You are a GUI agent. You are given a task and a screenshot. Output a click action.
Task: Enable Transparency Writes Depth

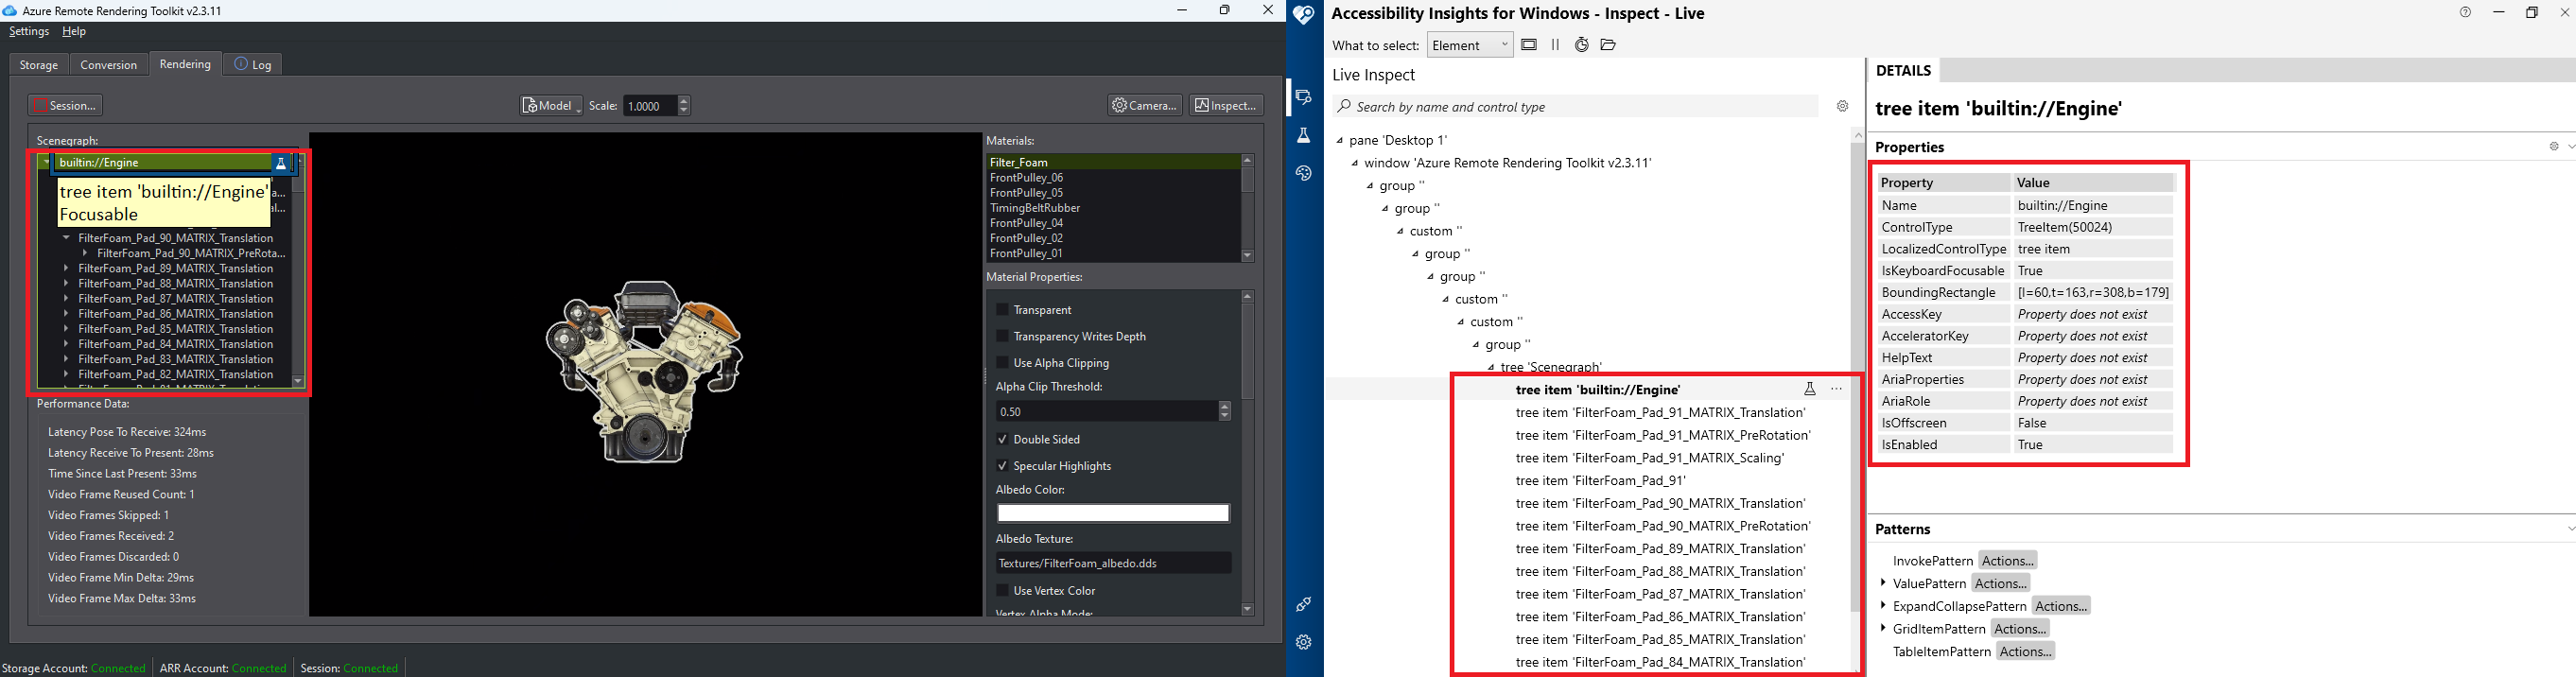[1002, 336]
